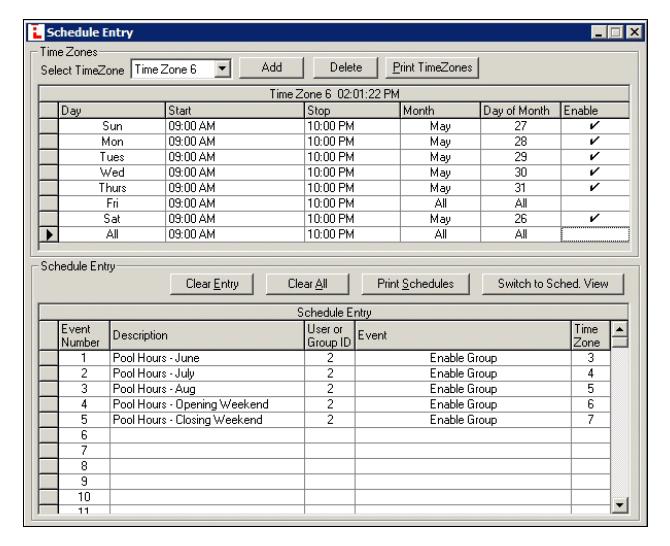Click Day of Month 31 in Thurs row
Viewport: 670px width, 546px height.
click(x=520, y=188)
